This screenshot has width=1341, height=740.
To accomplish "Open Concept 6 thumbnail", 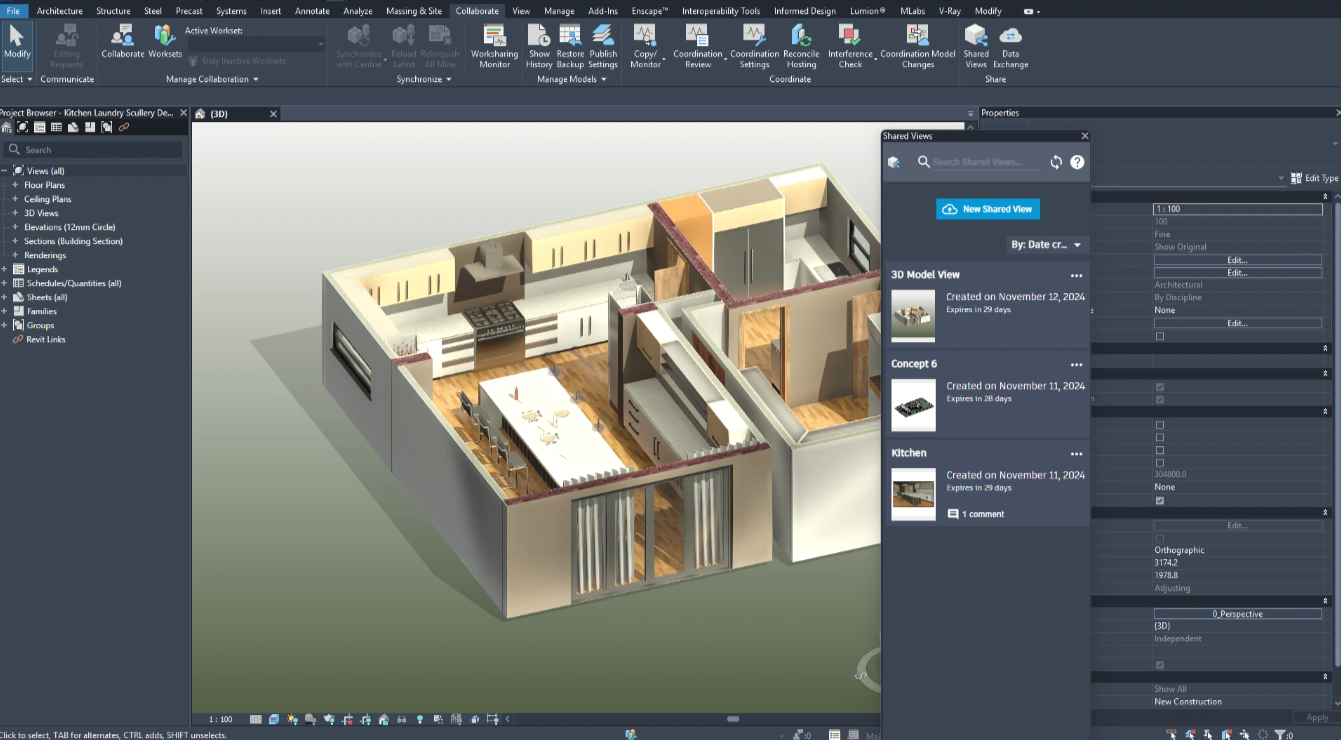I will (x=913, y=405).
